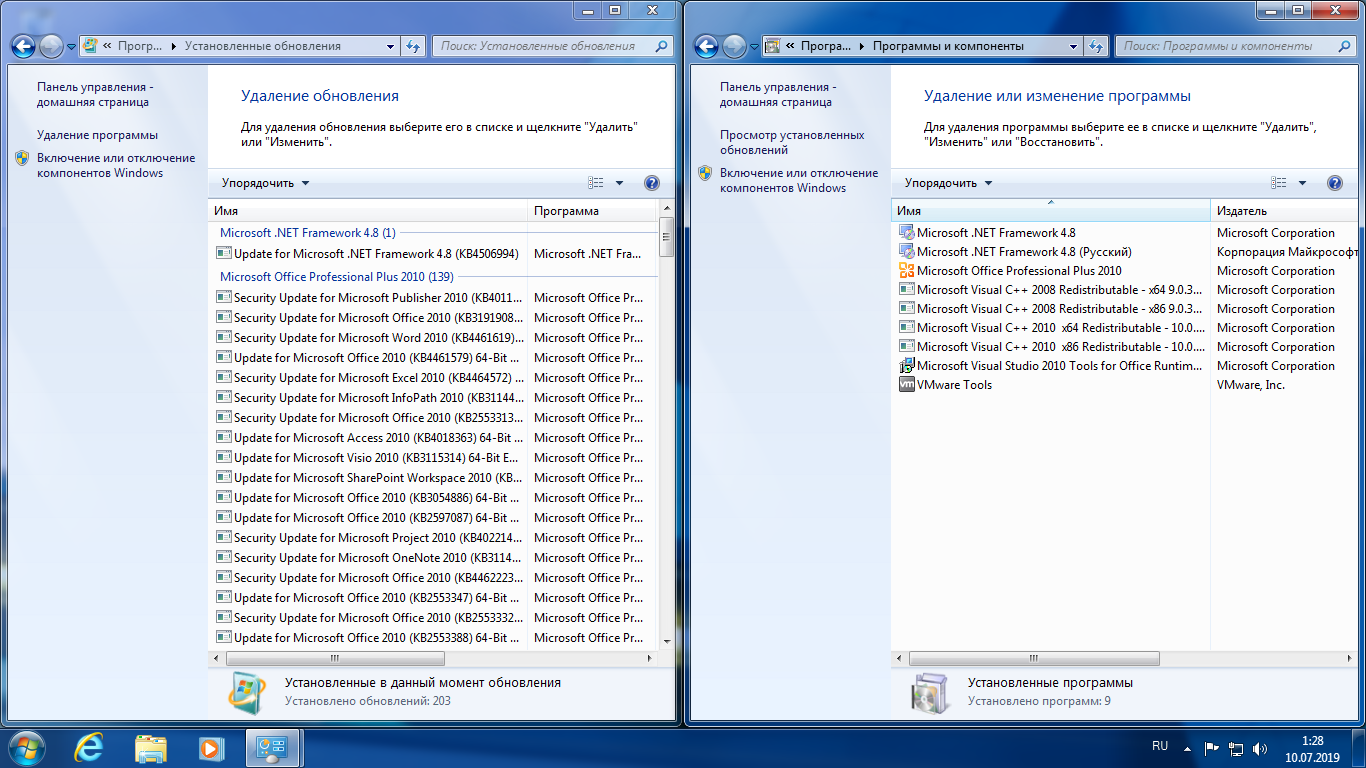Click Включение или отключение компонентов link in Updates window

[x=116, y=165]
